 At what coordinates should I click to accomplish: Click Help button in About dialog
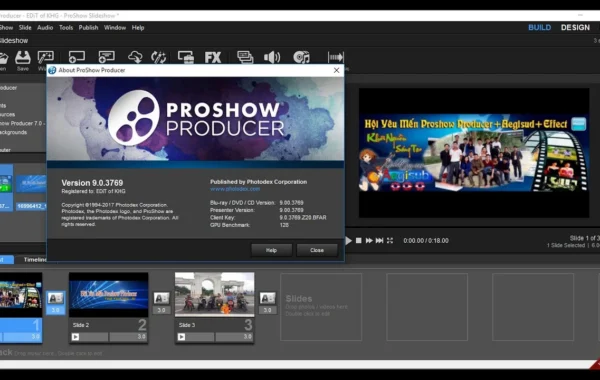coord(271,250)
